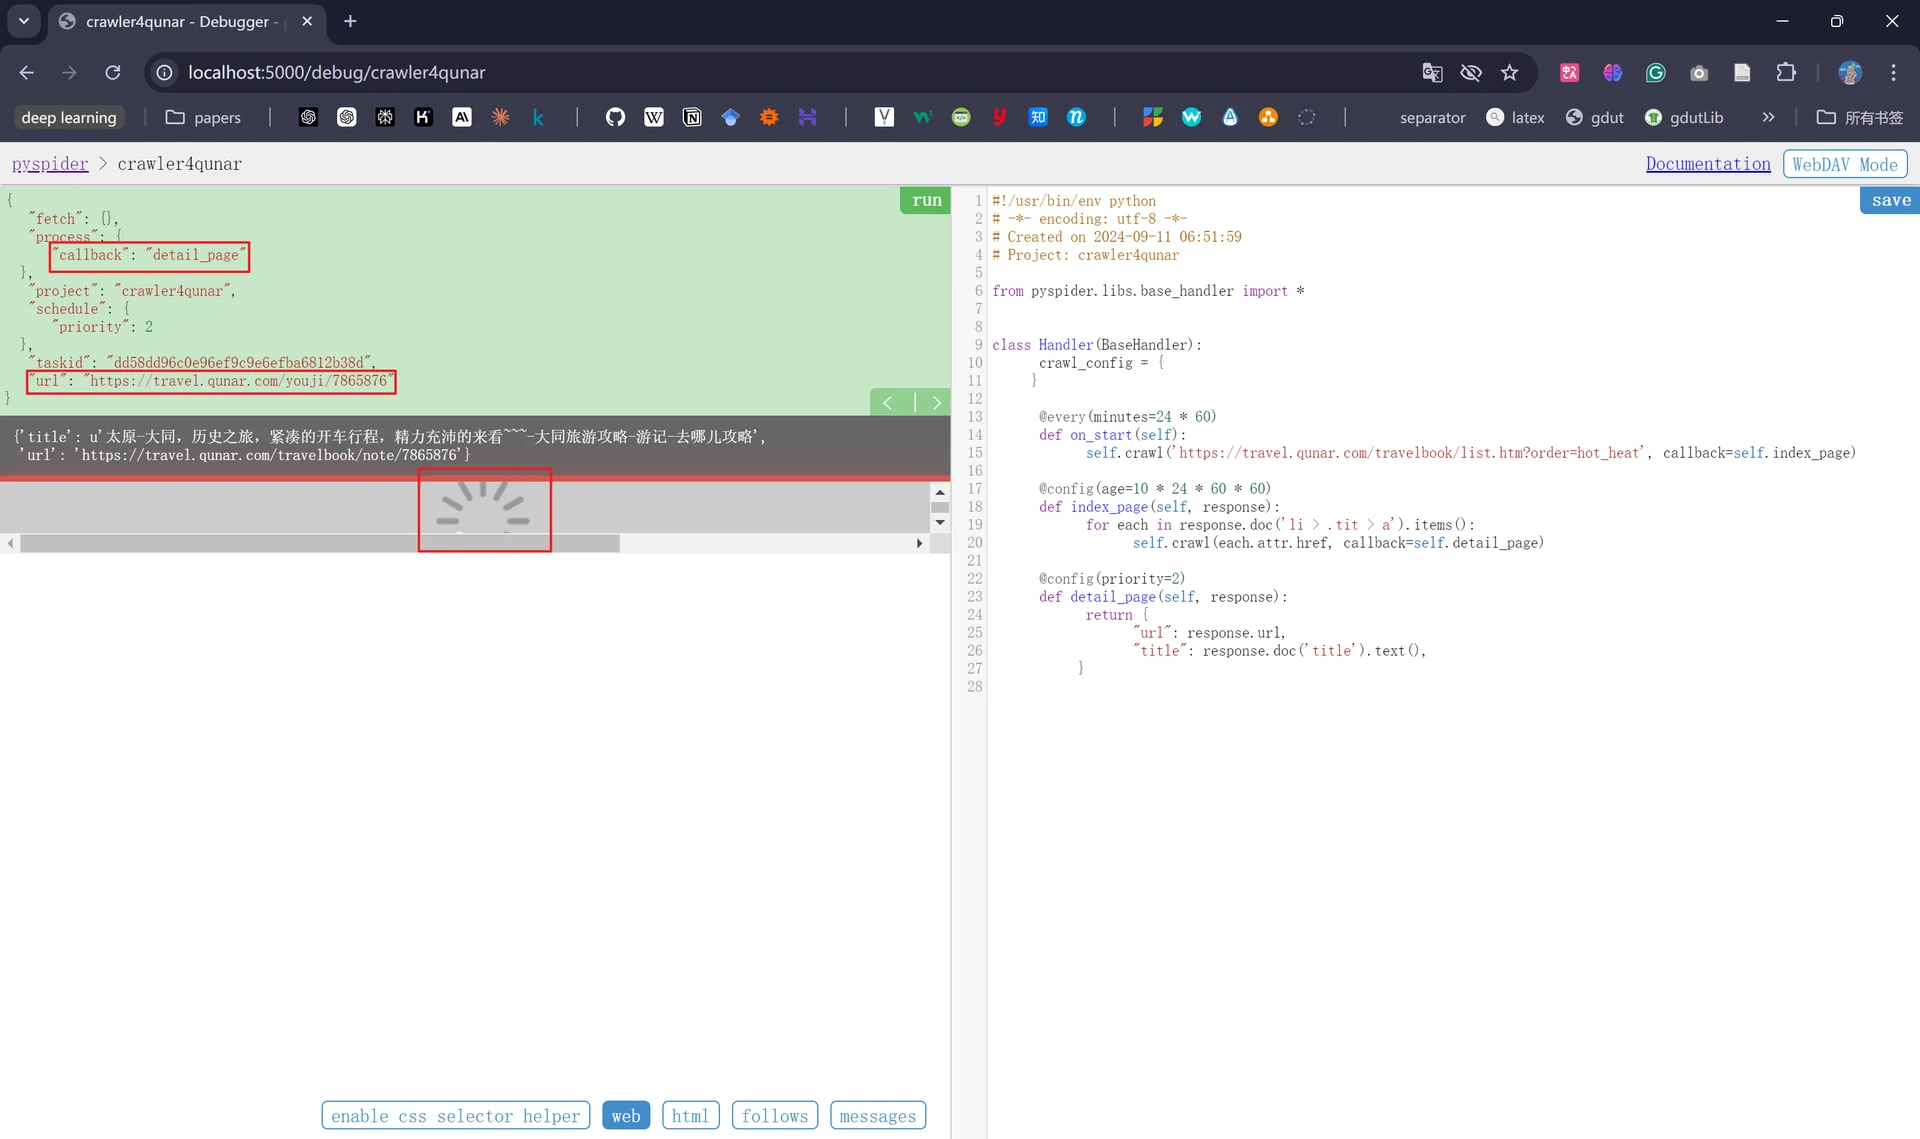The width and height of the screenshot is (1920, 1139).
Task: Open the browser Extensions puzzle icon
Action: click(1786, 72)
